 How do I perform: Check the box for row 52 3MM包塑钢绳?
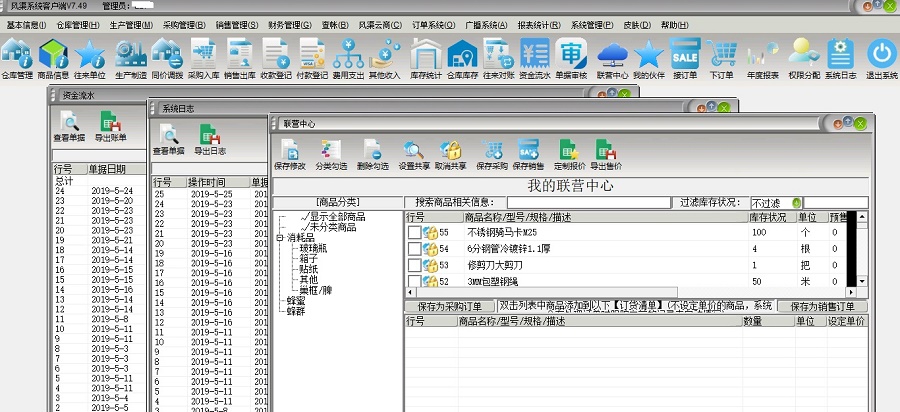pyautogui.click(x=414, y=281)
